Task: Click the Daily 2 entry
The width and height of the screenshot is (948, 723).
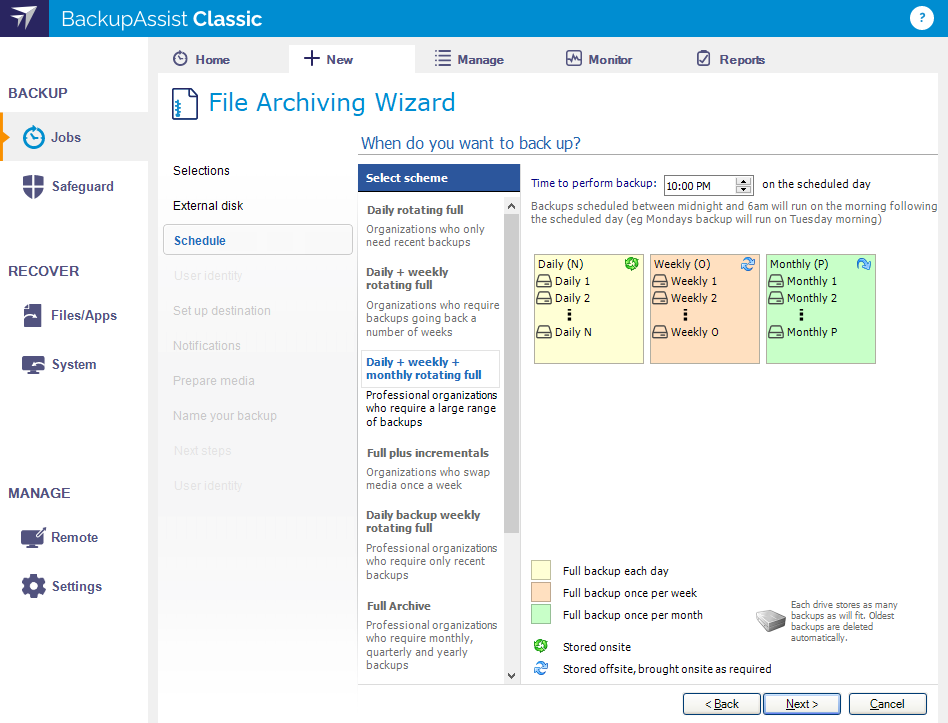Action: click(x=563, y=298)
